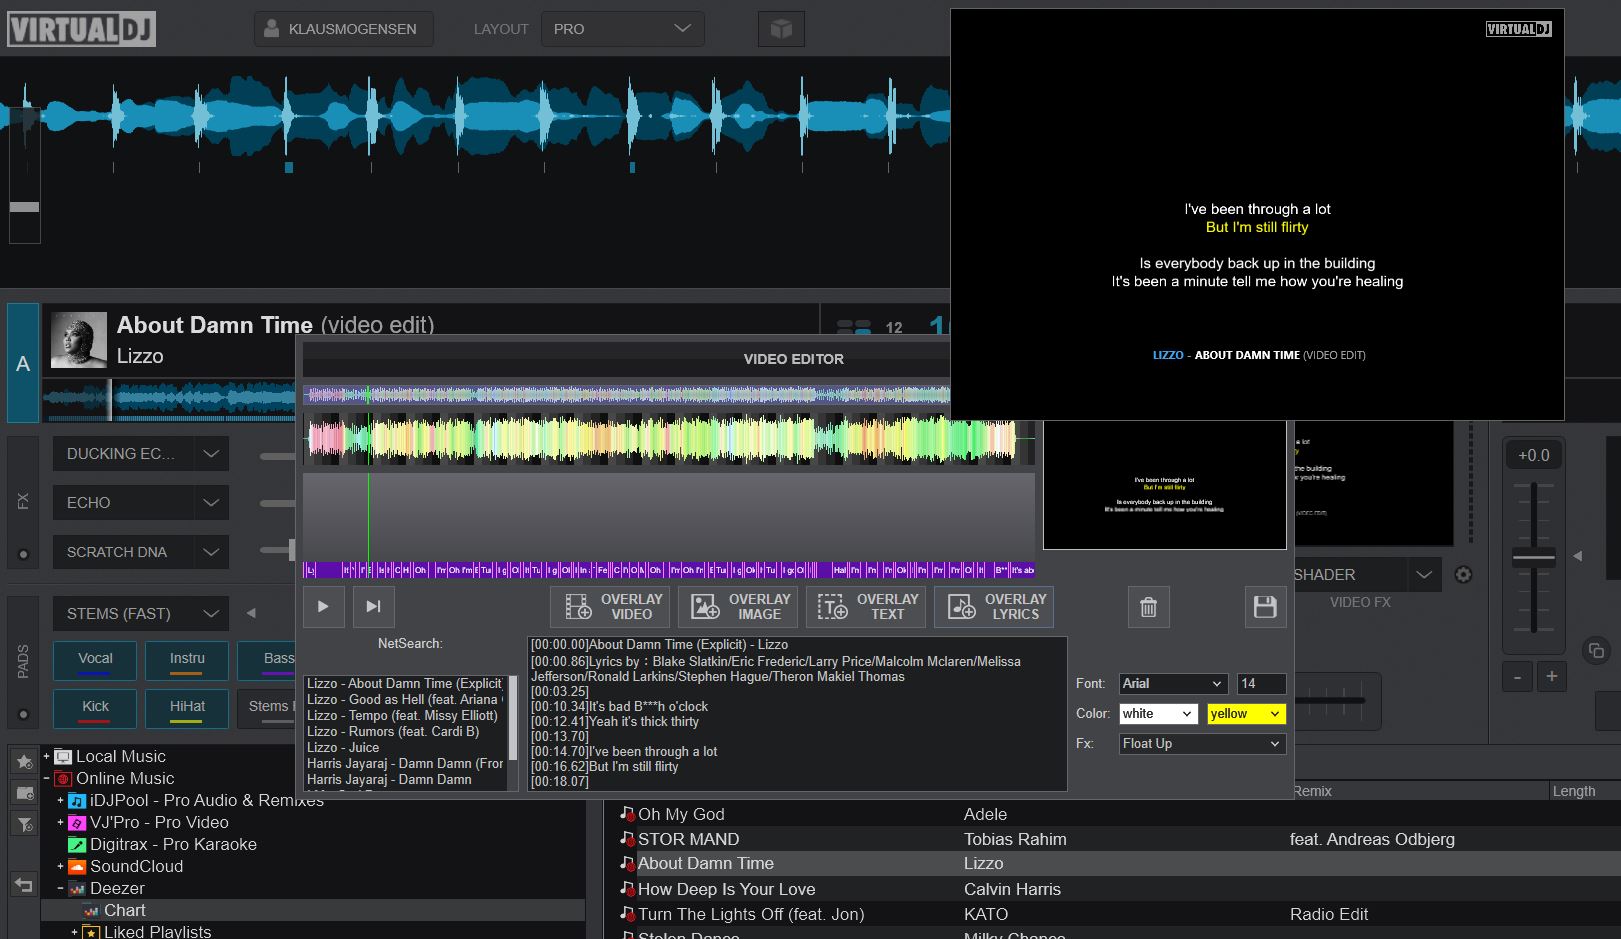Click the VJ'Pro pink icon
Viewport: 1621px width, 939px height.
tap(77, 822)
